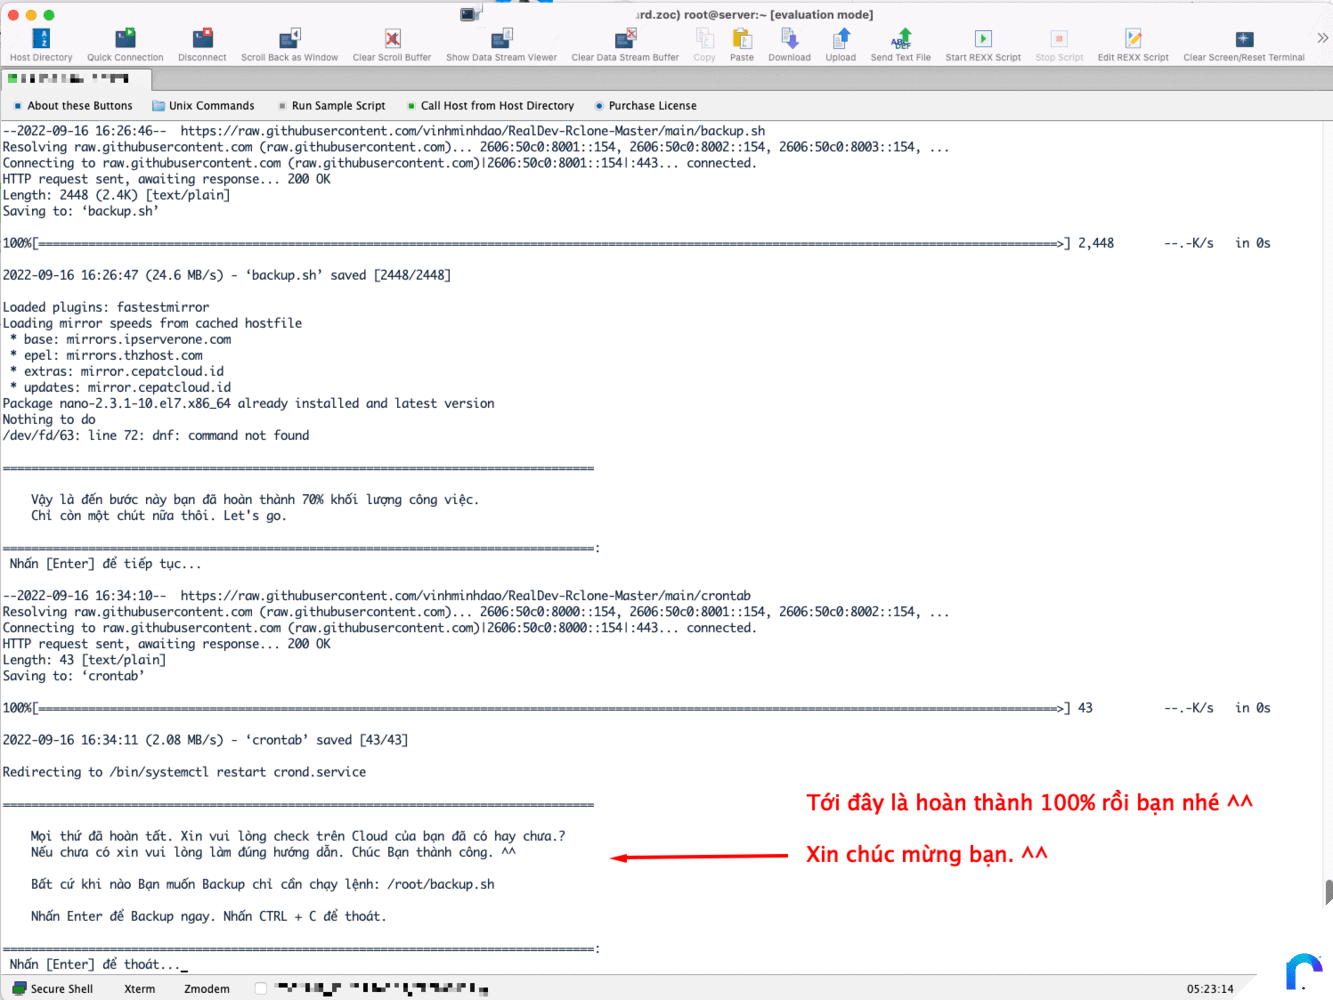This screenshot has width=1333, height=1000.
Task: Click Clear Screen/Reset Terminal icon
Action: pyautogui.click(x=1244, y=45)
